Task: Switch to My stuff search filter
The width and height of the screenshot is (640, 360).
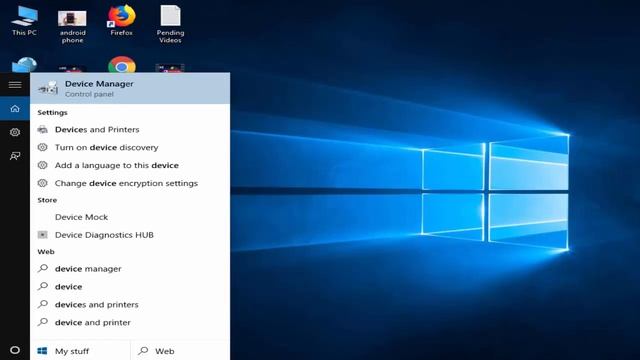Action: [80, 351]
